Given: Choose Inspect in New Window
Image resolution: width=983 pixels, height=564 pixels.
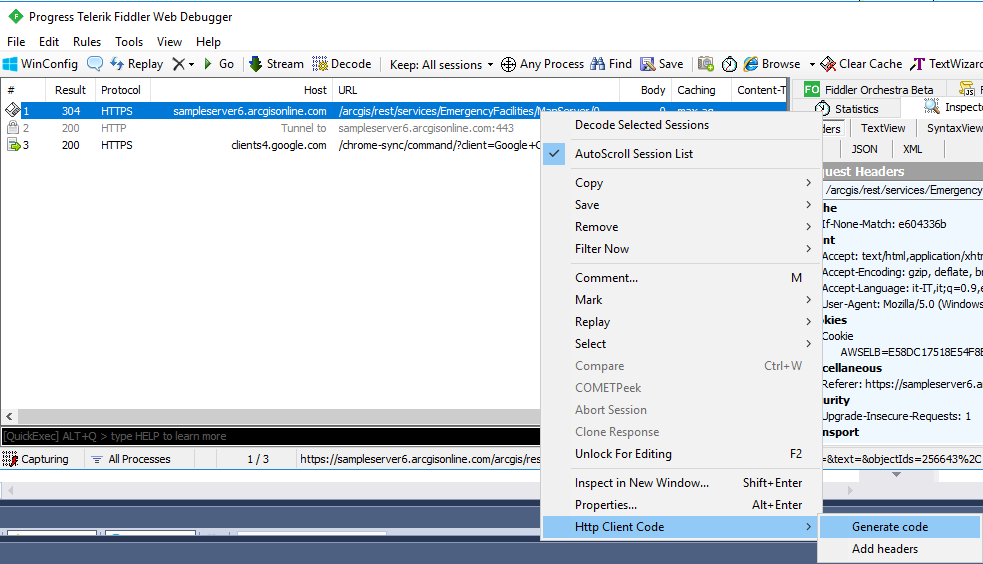Looking at the screenshot, I should (x=681, y=483).
